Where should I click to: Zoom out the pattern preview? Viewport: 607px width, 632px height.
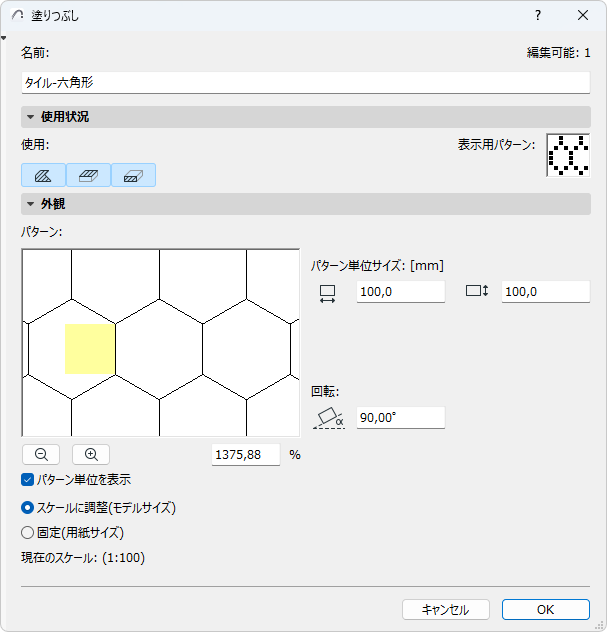pos(41,454)
